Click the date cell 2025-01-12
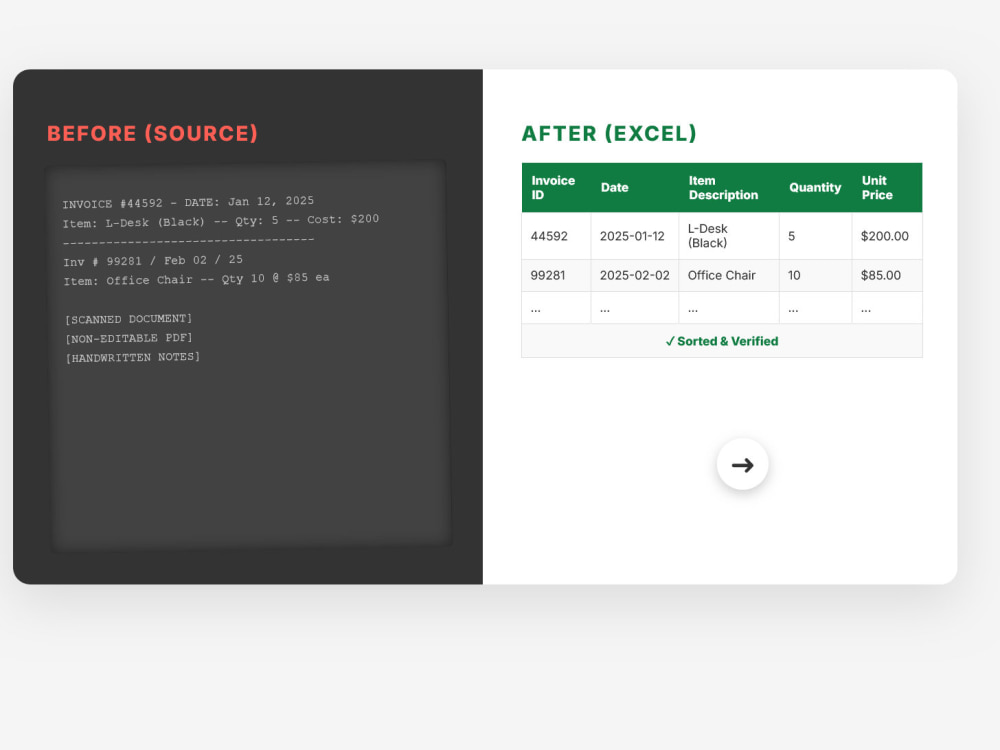 [635, 236]
